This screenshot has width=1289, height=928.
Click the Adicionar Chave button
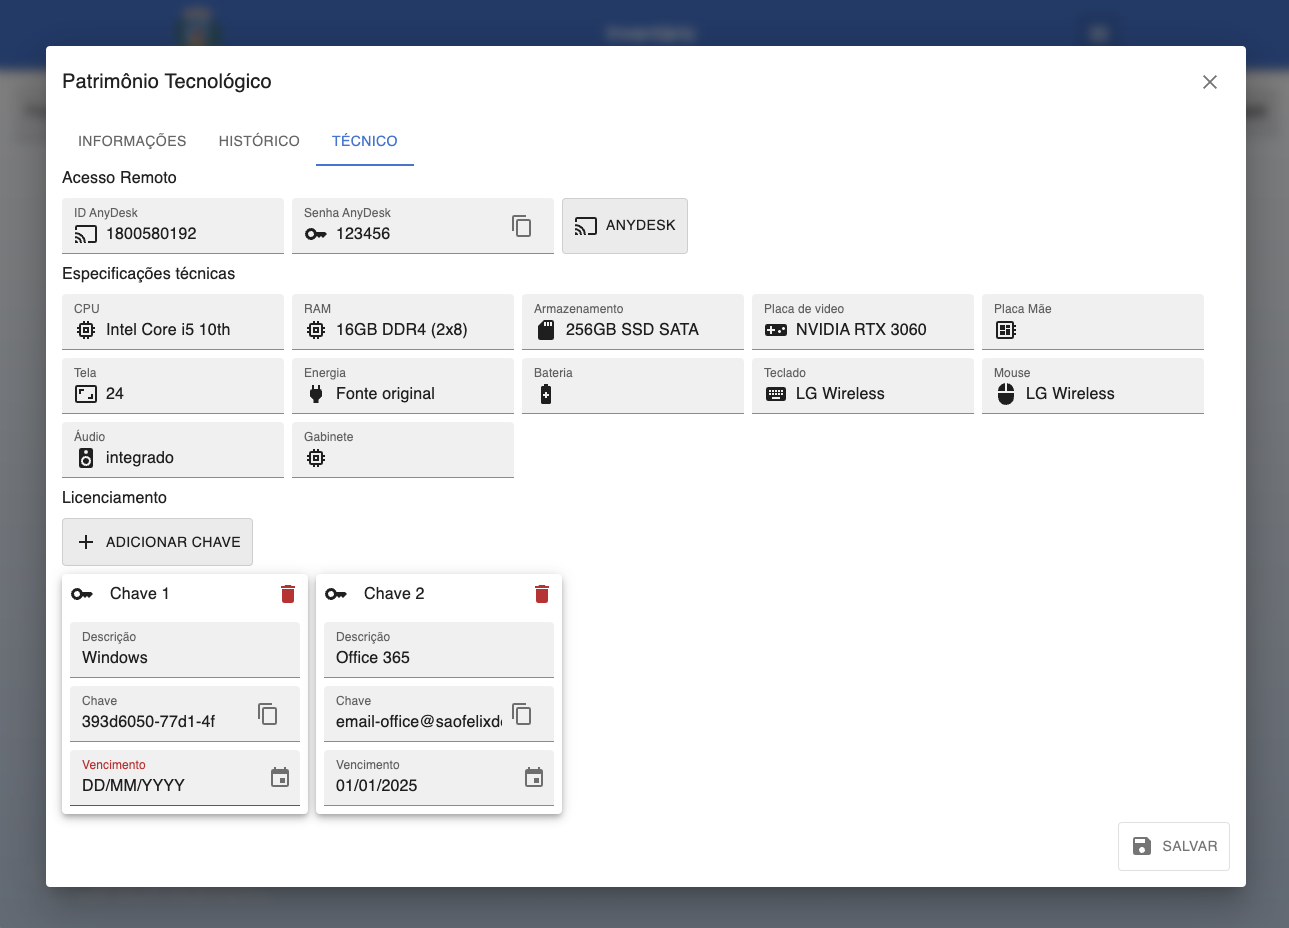tap(157, 542)
